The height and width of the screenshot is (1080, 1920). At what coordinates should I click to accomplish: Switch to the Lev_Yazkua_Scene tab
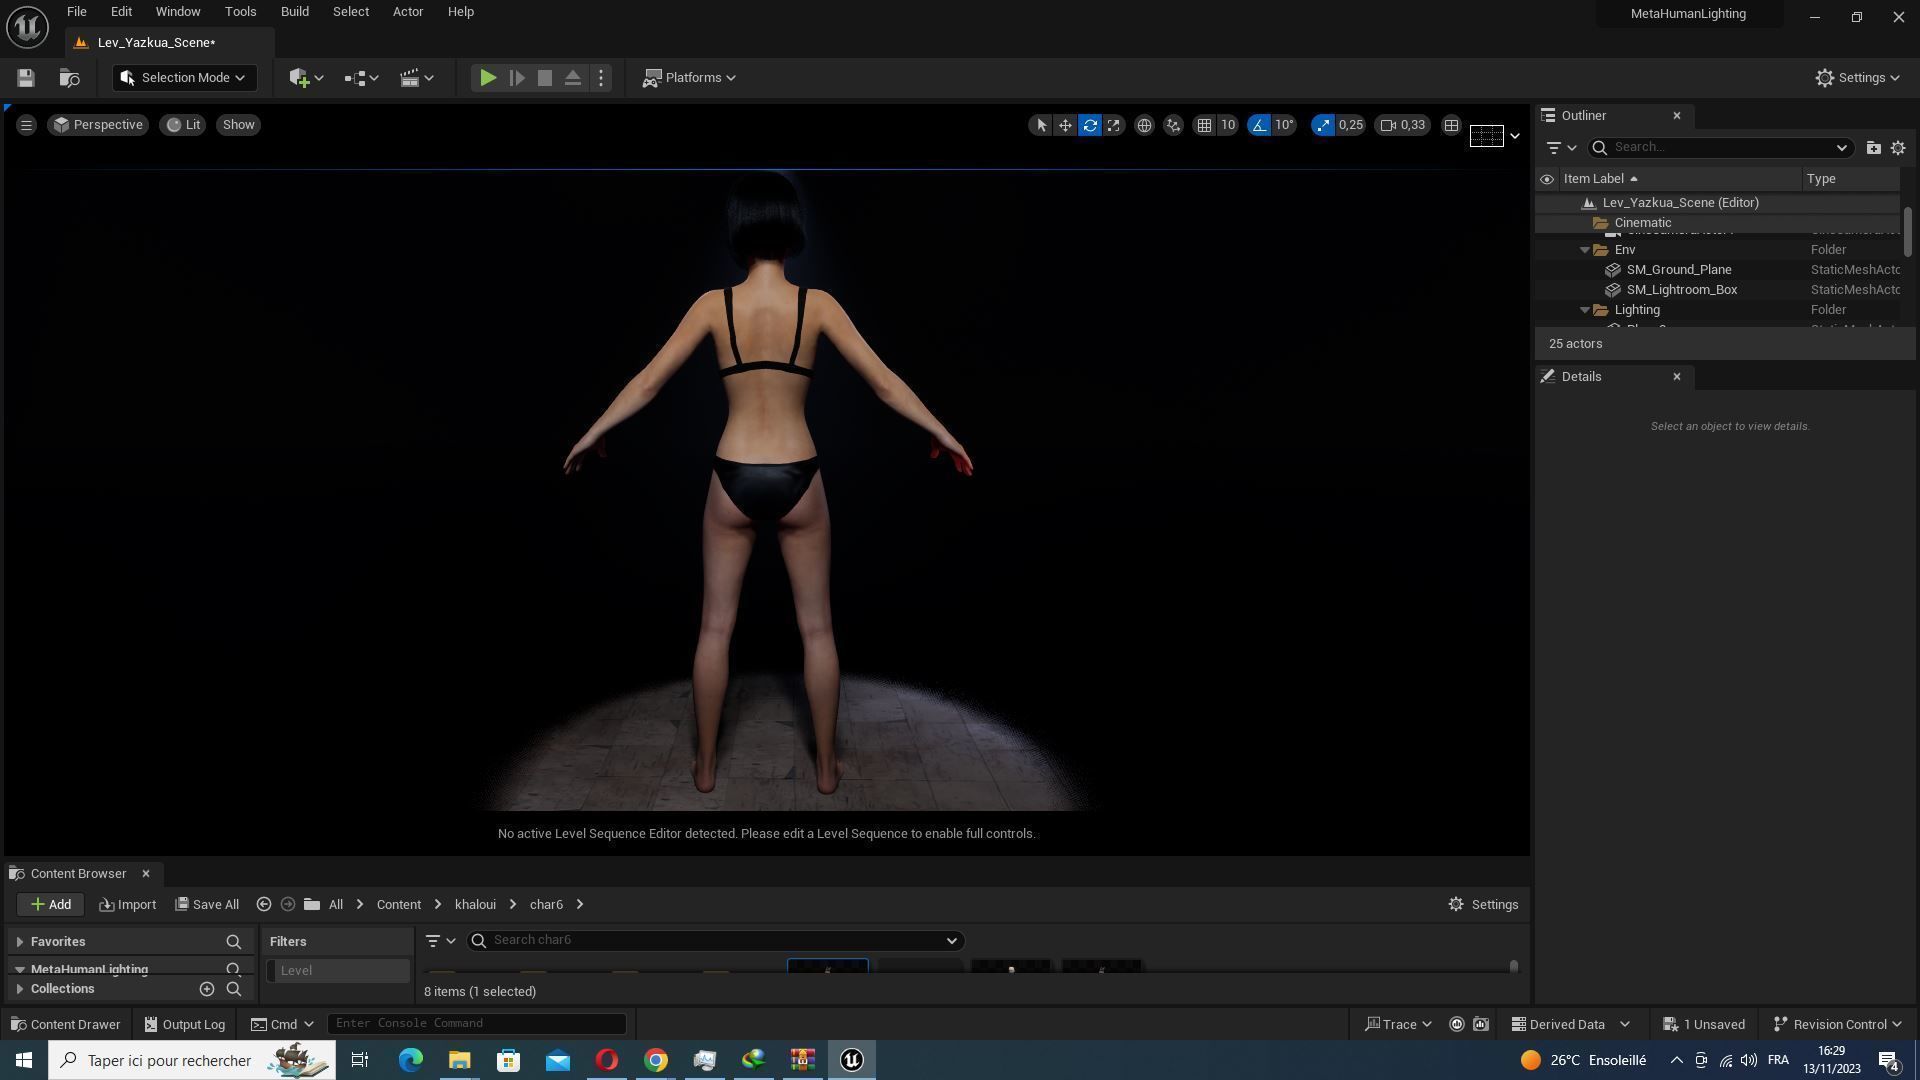tap(157, 43)
